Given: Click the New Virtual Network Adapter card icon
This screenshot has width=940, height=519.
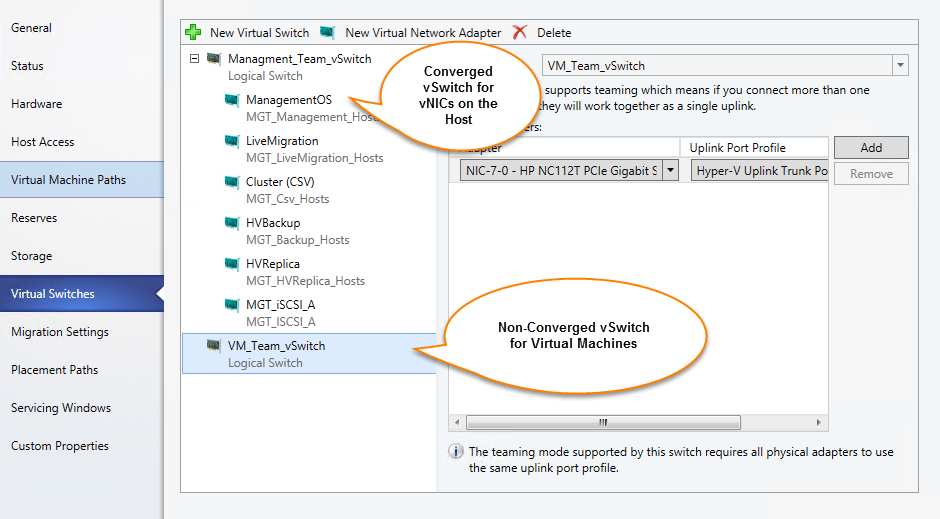Looking at the screenshot, I should [x=327, y=32].
